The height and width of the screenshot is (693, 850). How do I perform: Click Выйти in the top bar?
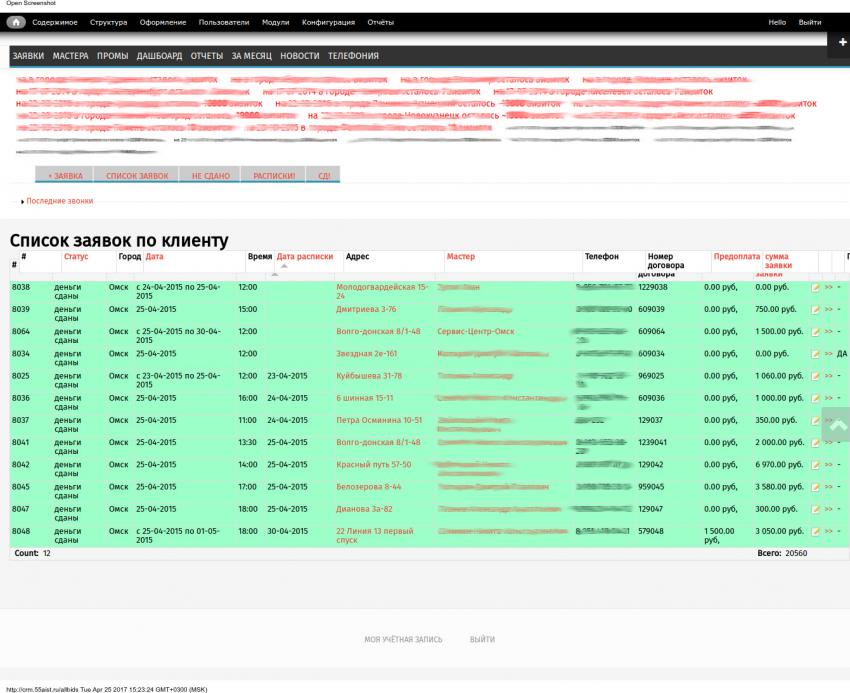809,22
